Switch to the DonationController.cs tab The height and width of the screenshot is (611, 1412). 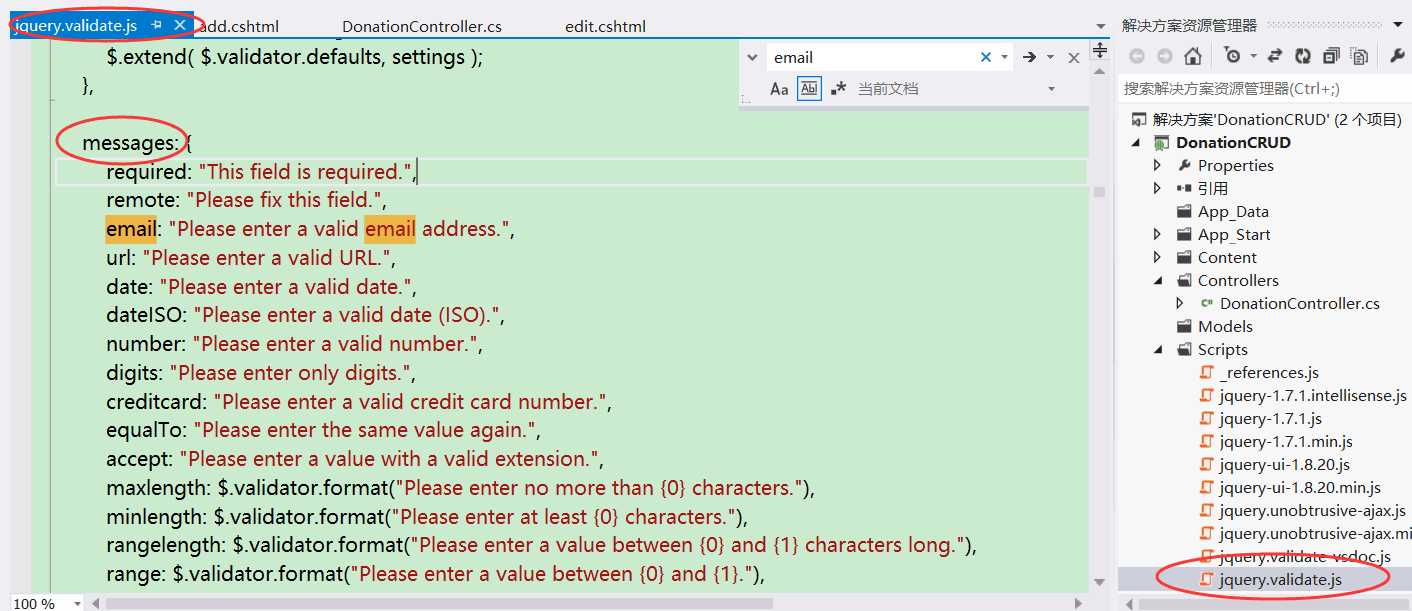coord(422,27)
